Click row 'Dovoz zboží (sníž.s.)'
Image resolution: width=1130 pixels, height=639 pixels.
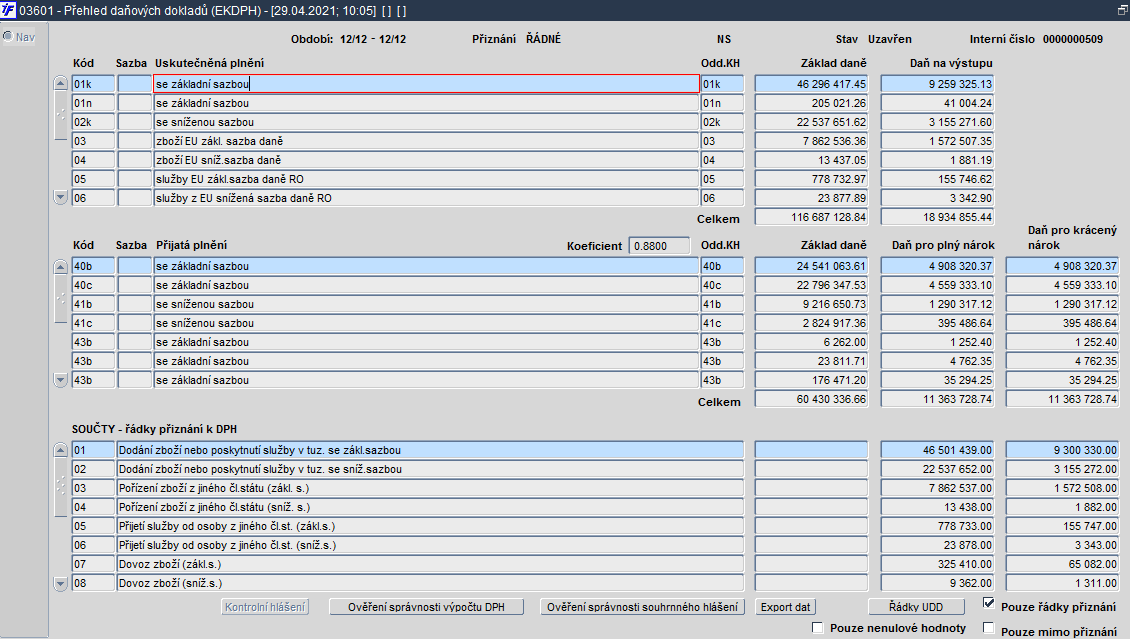(x=430, y=584)
